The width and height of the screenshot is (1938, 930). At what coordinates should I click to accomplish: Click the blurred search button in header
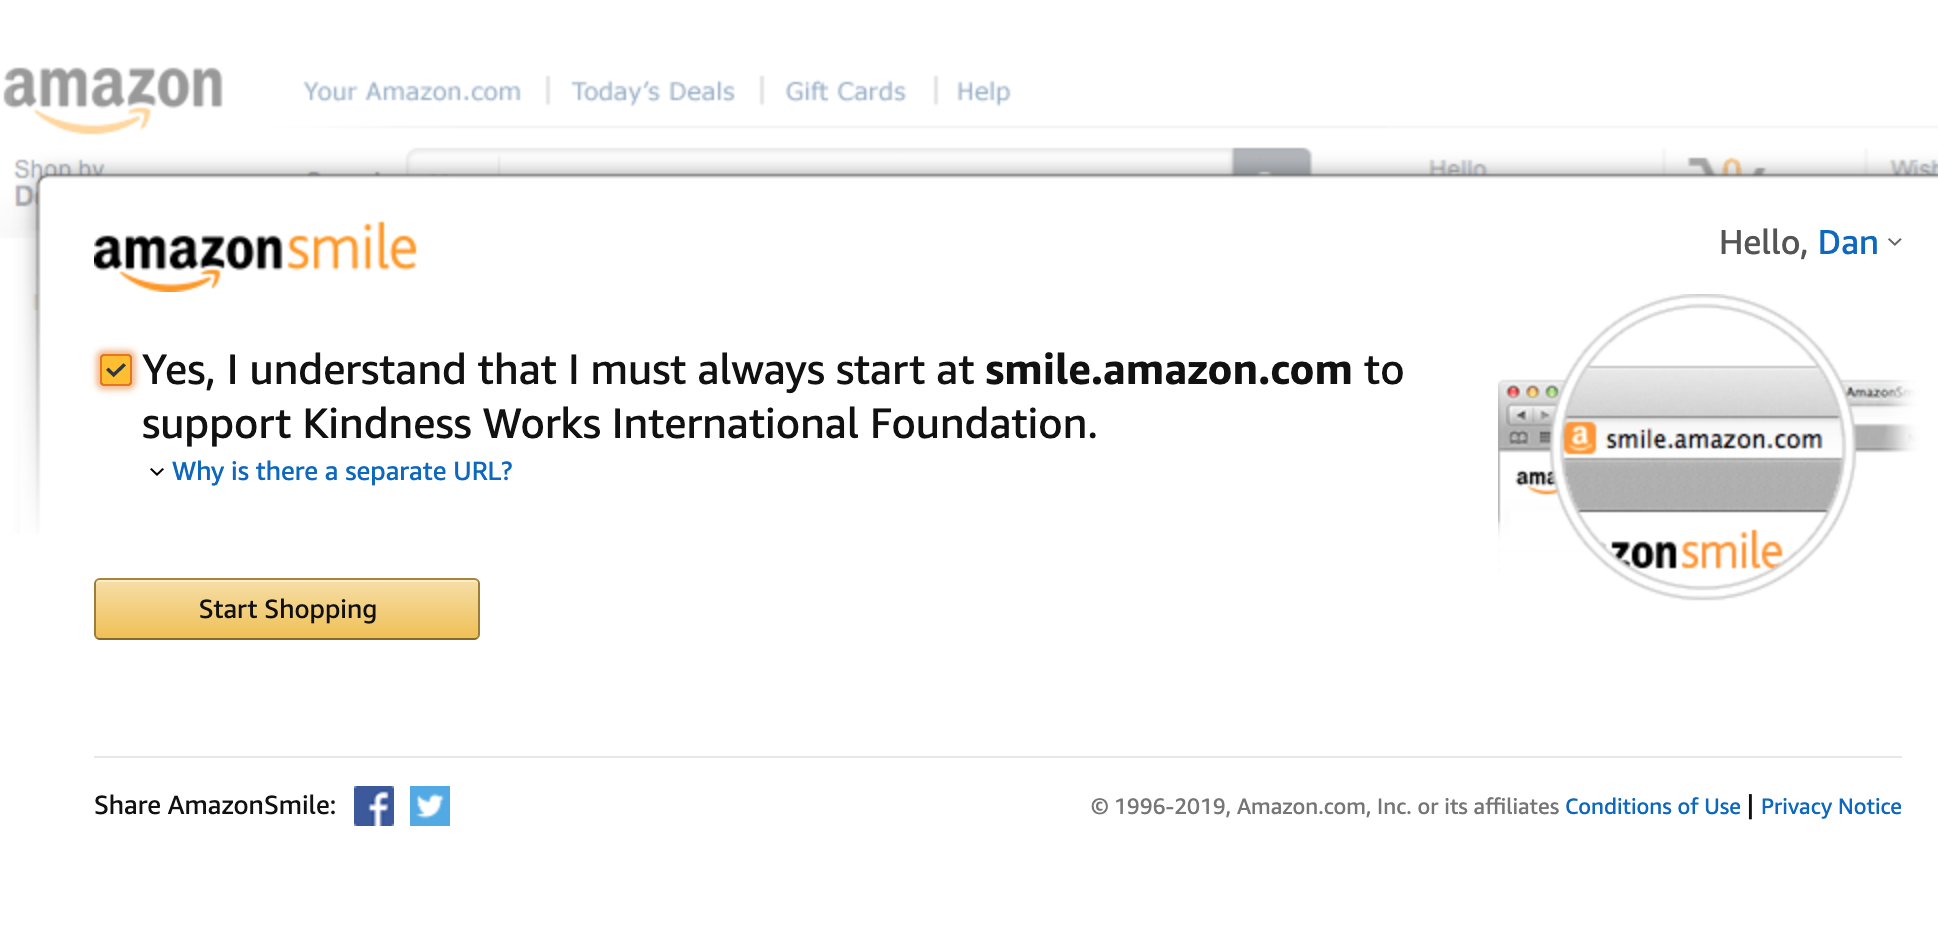1271,162
